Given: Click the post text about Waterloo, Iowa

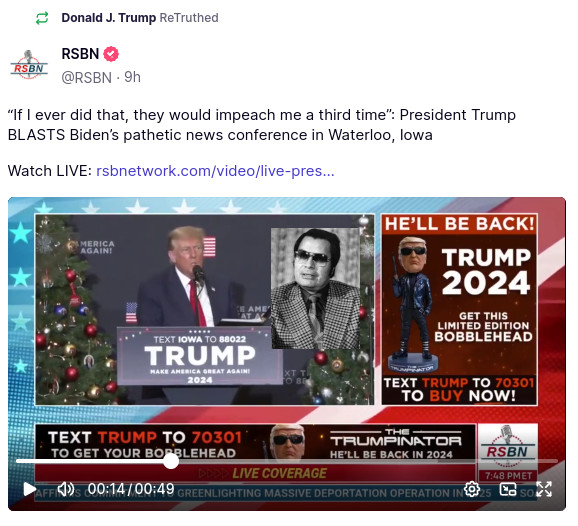Looking at the screenshot, I should (262, 125).
